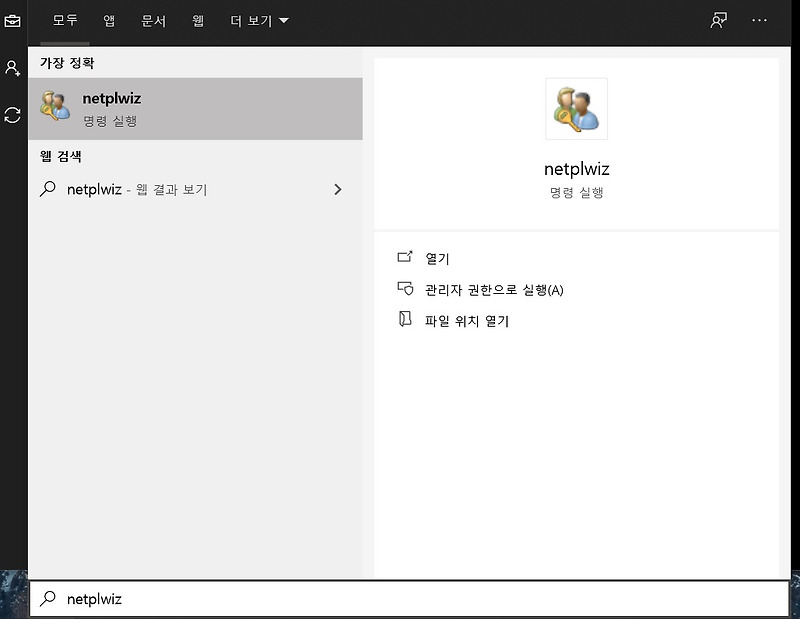Click the netplwiz search input field

[409, 598]
